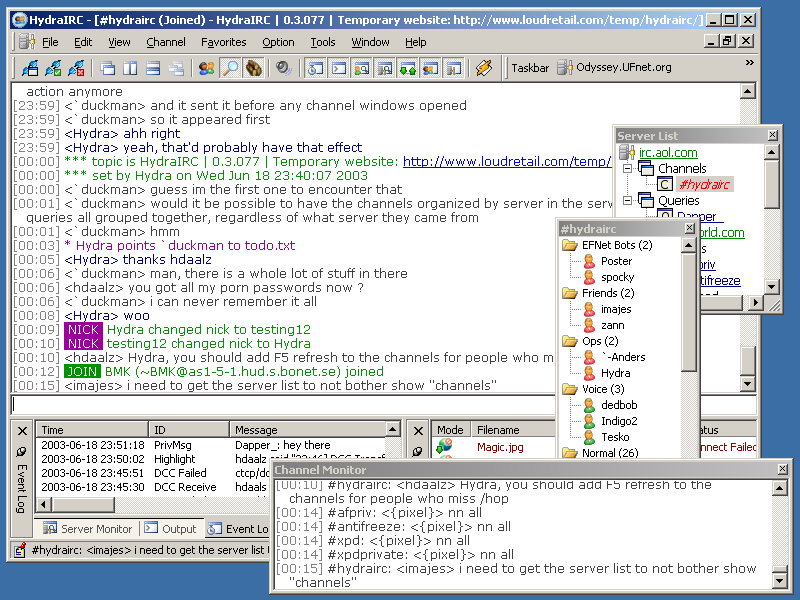Open the Tools menu
The height and width of the screenshot is (600, 800).
coord(323,42)
